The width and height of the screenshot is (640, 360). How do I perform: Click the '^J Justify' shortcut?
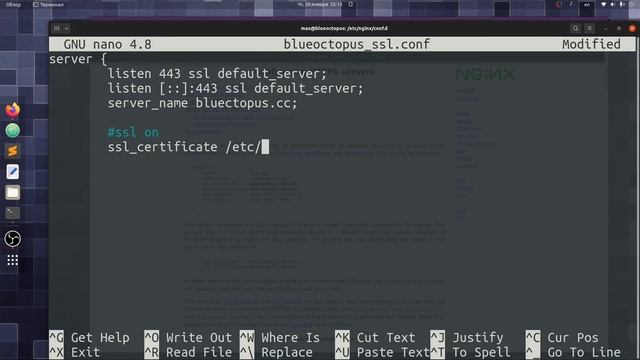[x=467, y=338]
